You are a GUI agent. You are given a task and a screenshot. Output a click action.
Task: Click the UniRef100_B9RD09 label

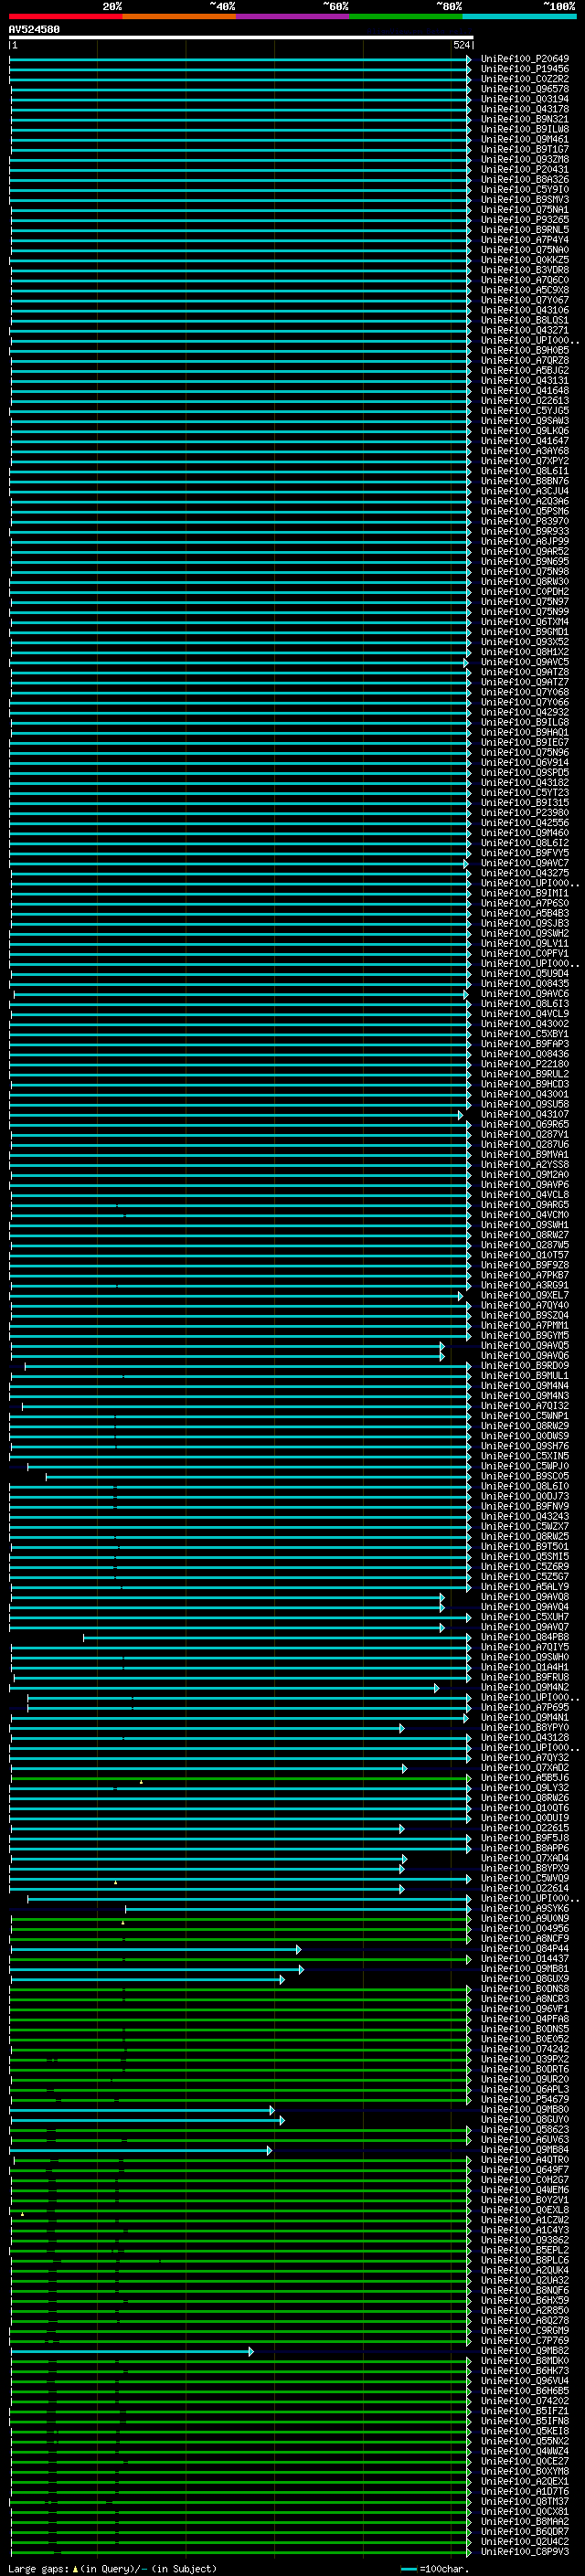(525, 1366)
